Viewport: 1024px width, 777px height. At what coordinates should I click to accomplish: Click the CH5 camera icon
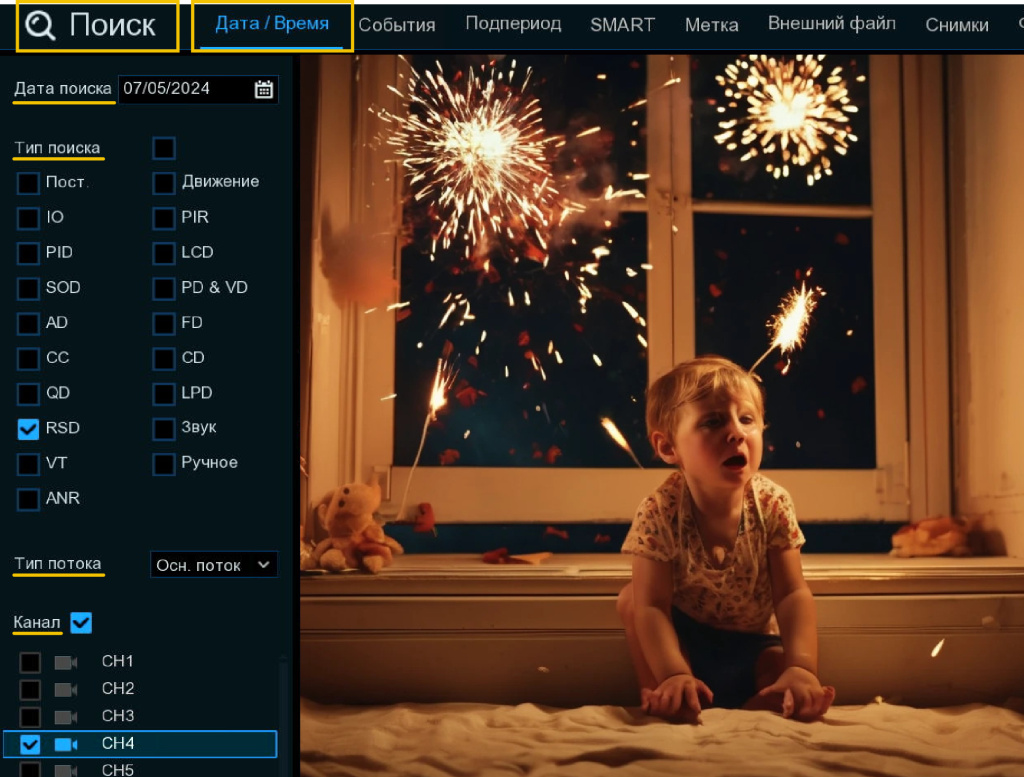click(x=66, y=770)
